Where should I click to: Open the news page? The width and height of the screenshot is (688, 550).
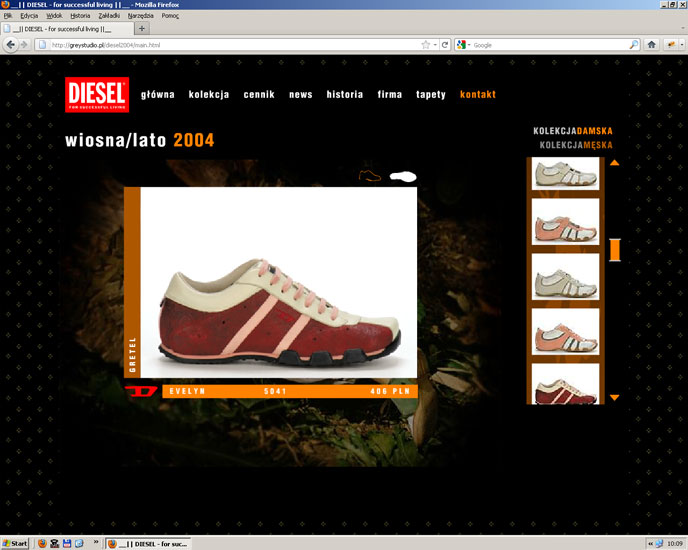tap(301, 94)
